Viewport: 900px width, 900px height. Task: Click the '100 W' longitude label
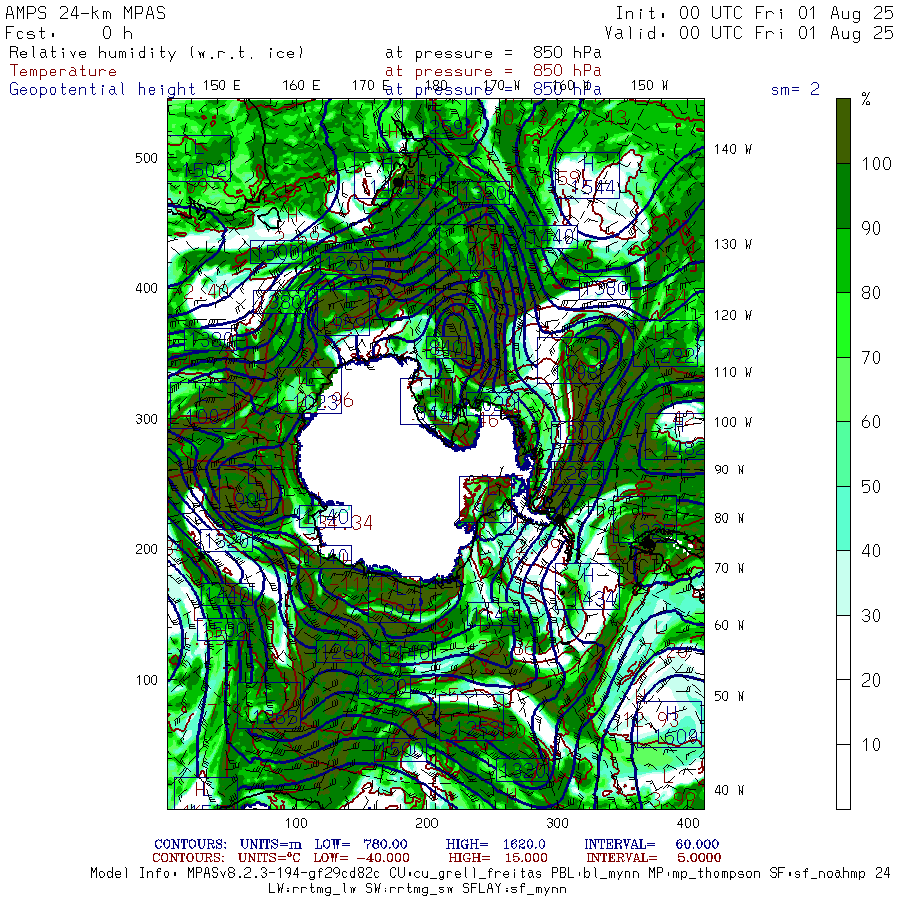point(733,422)
